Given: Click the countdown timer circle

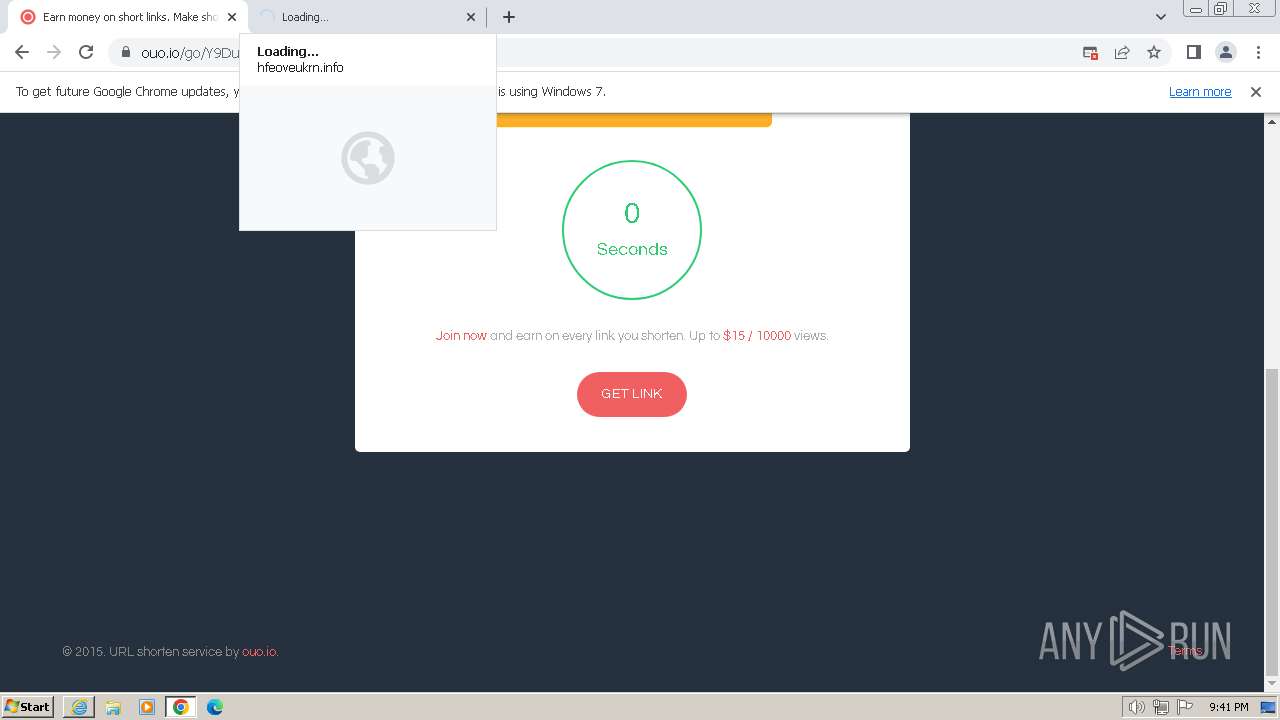Looking at the screenshot, I should click(x=632, y=230).
